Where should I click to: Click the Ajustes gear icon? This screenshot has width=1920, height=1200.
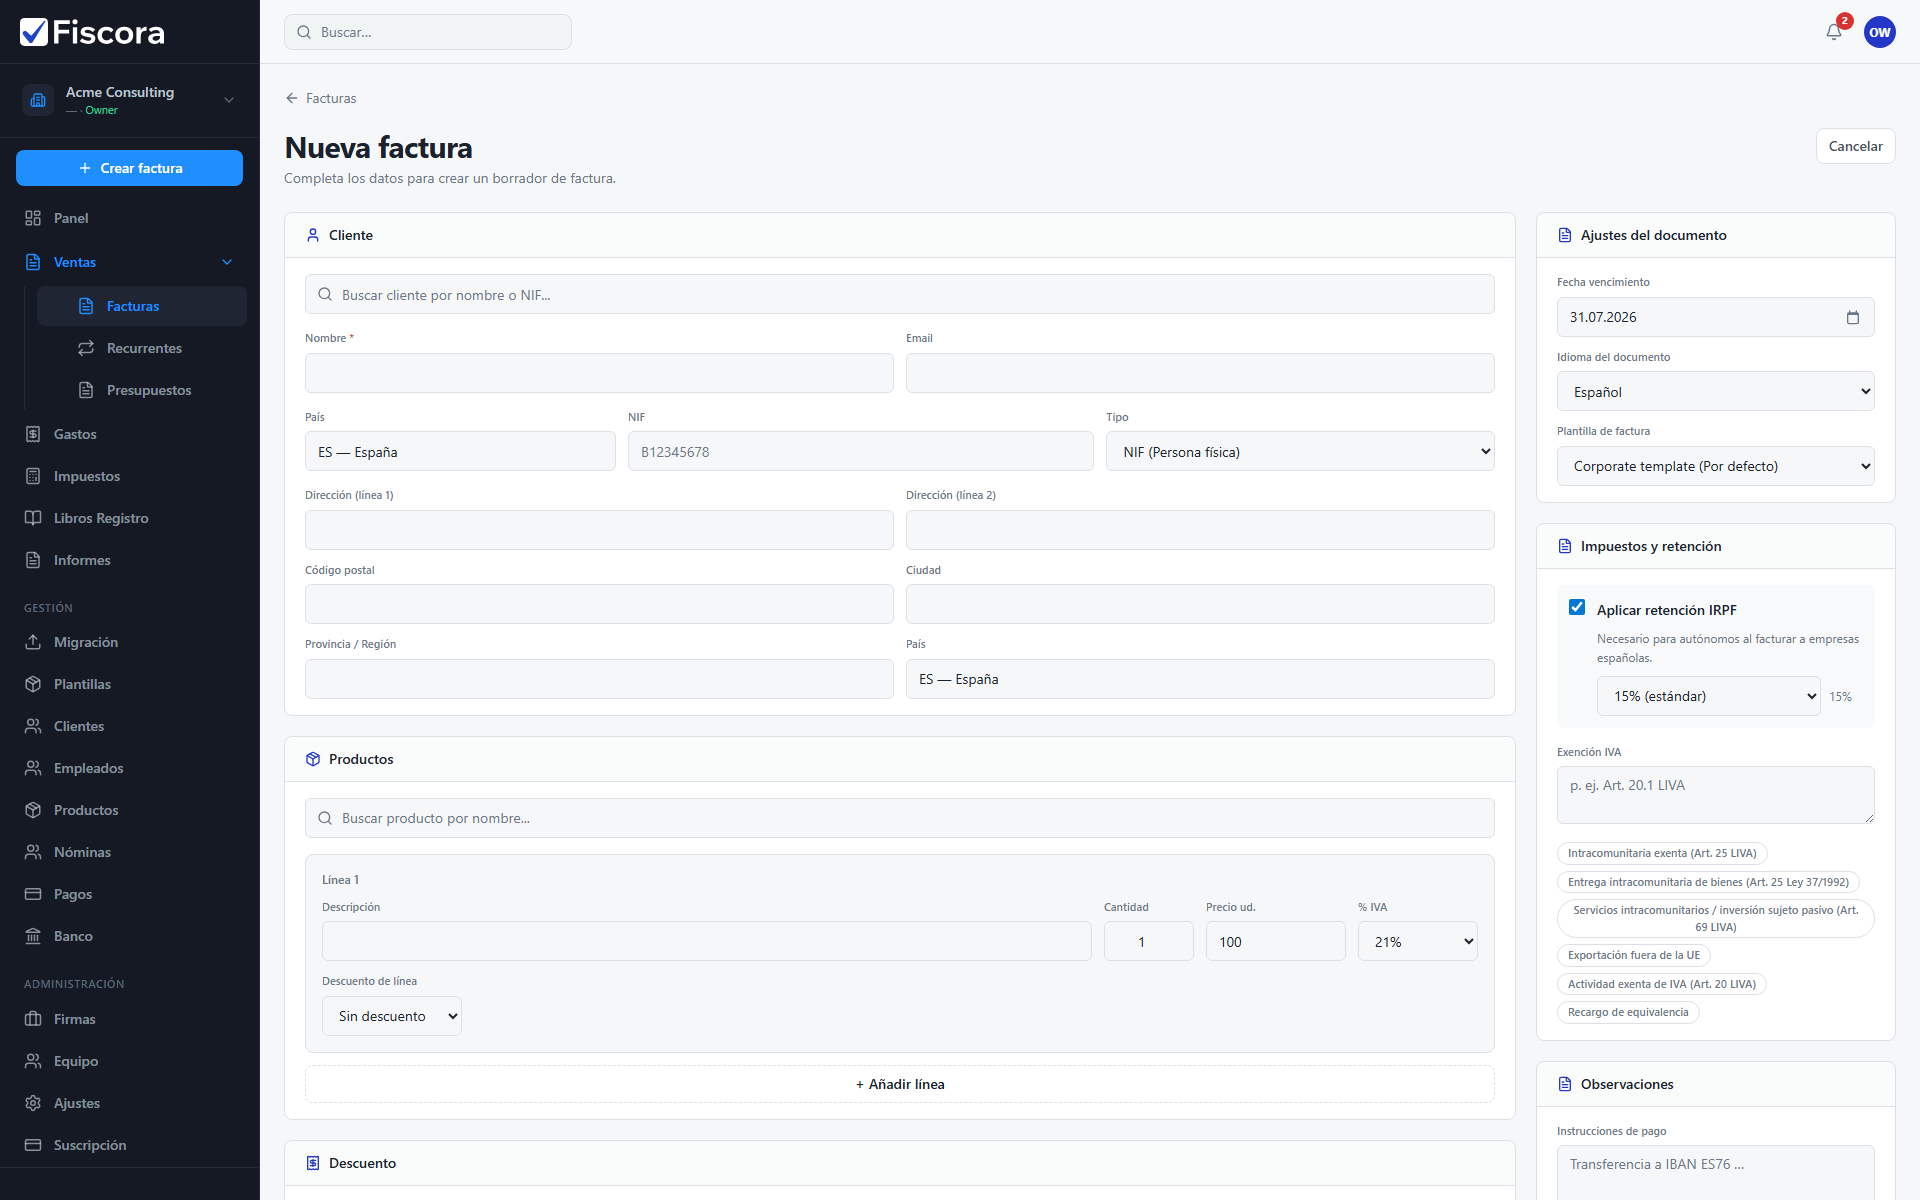pos(33,1103)
